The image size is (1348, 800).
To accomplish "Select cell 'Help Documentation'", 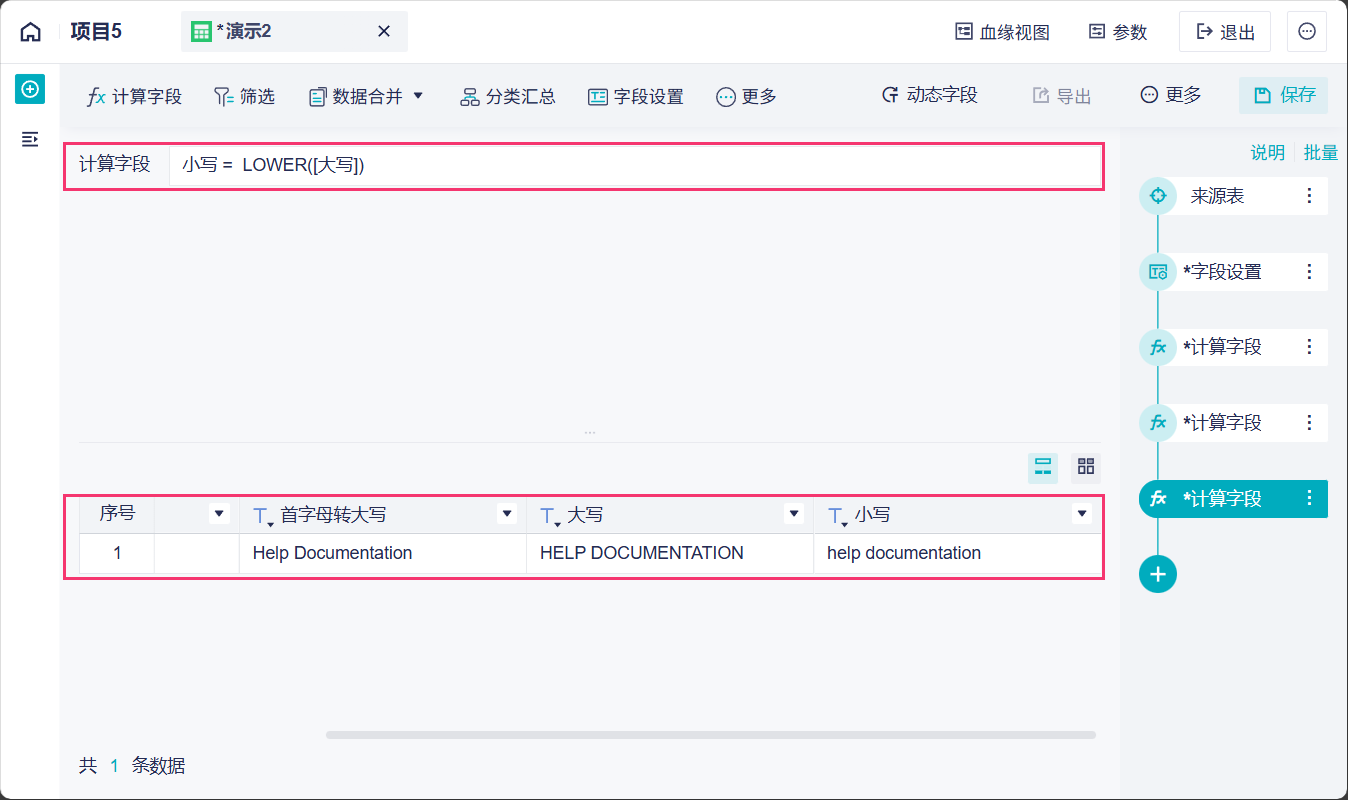I will 383,553.
